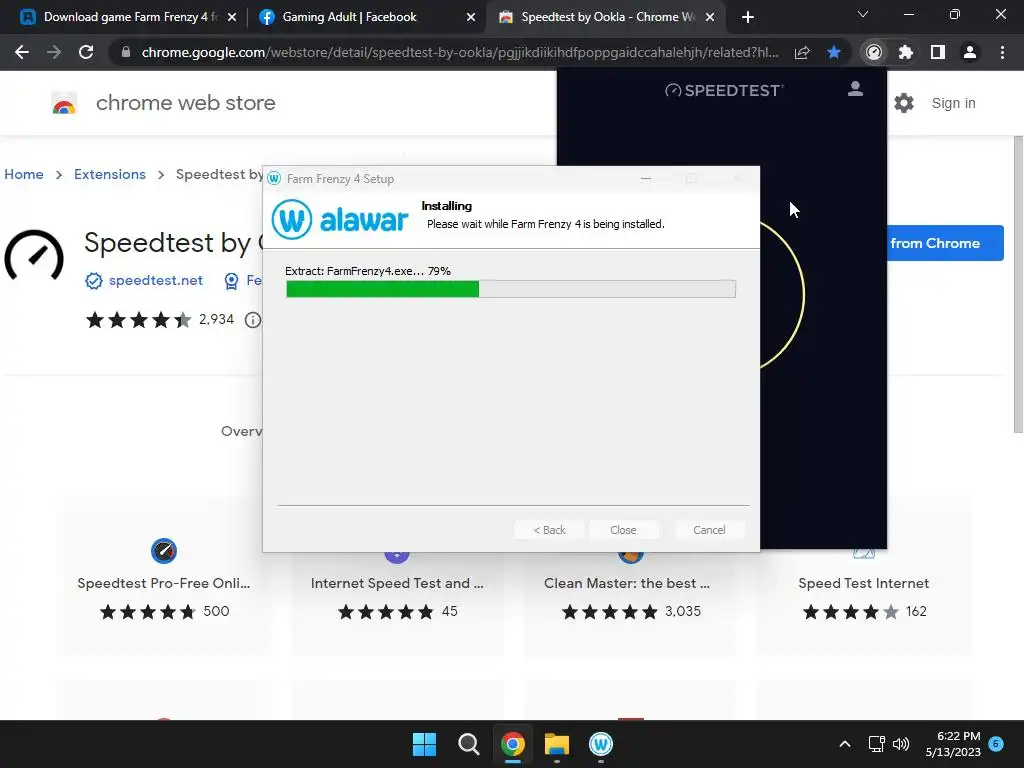
Task: Open Chrome's three-dot menu
Action: click(1002, 52)
